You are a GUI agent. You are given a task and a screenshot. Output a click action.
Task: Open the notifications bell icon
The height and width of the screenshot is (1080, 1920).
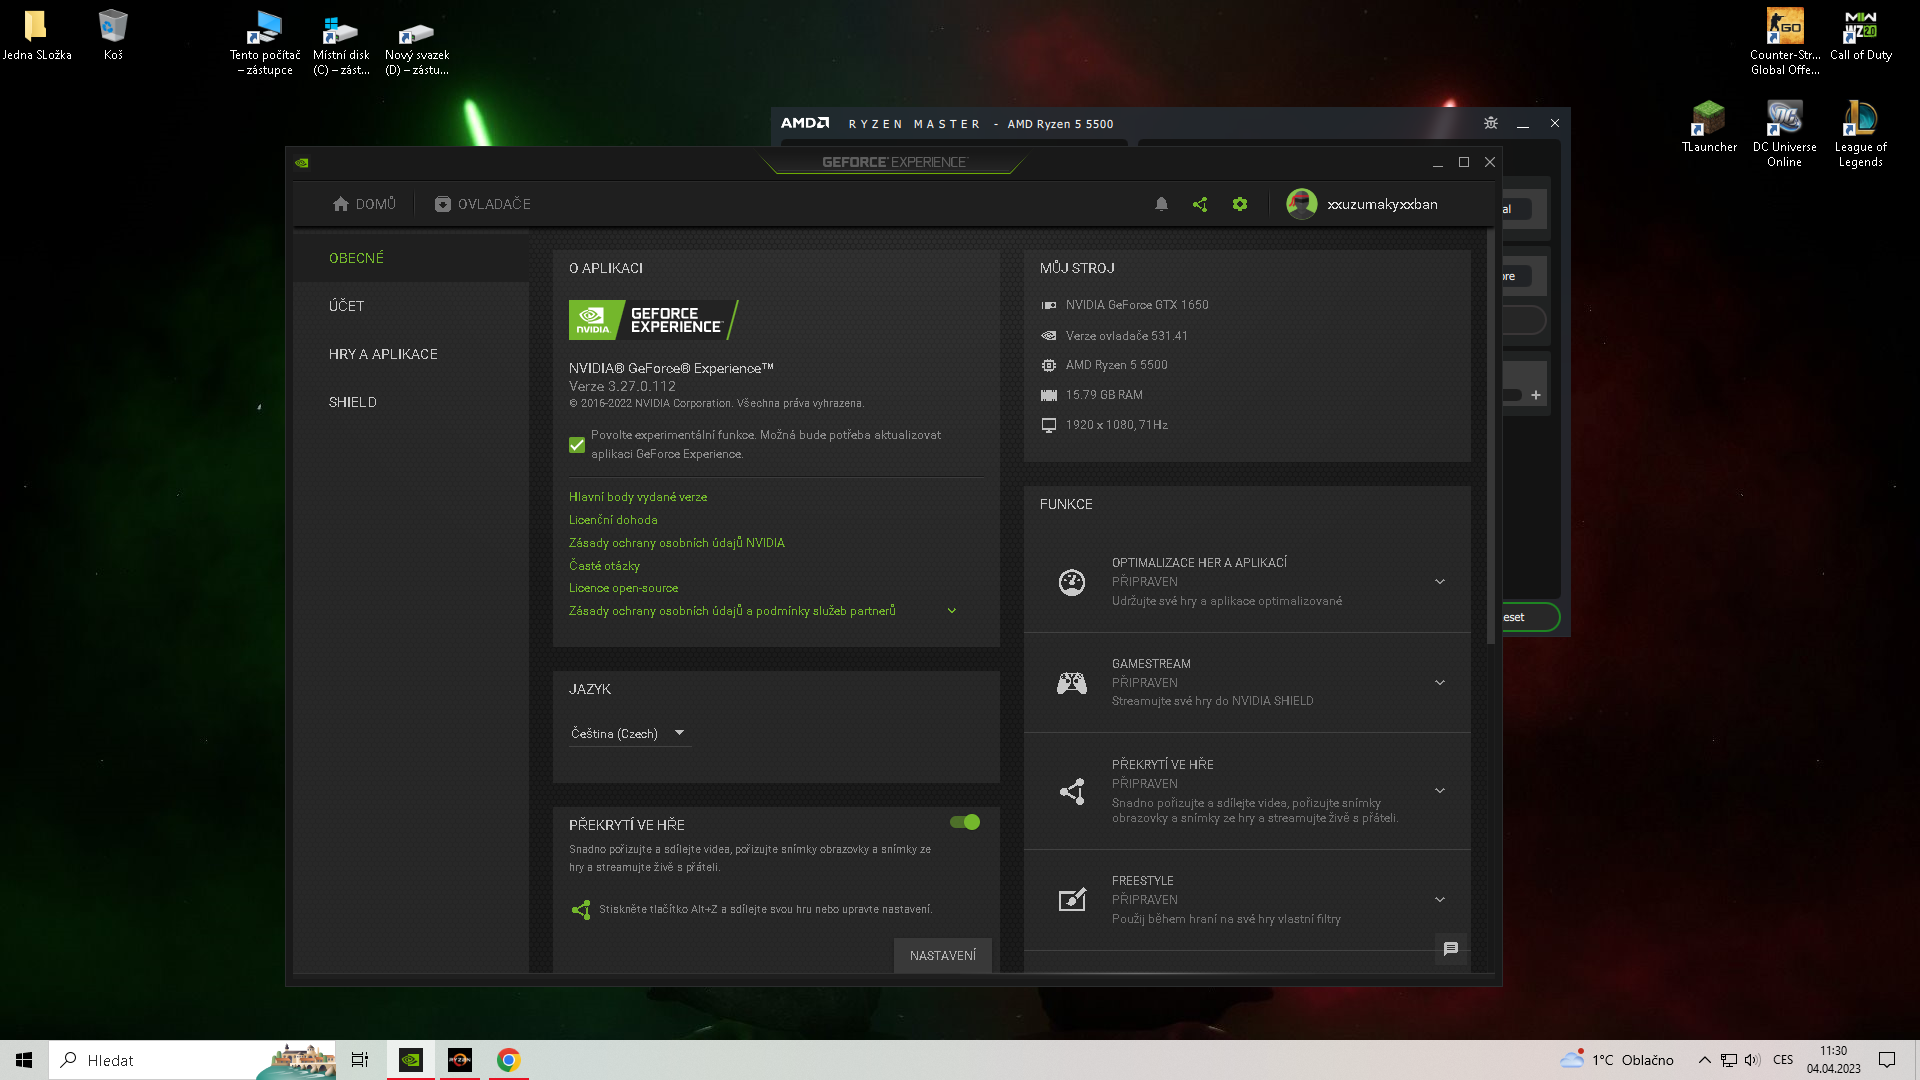point(1161,204)
